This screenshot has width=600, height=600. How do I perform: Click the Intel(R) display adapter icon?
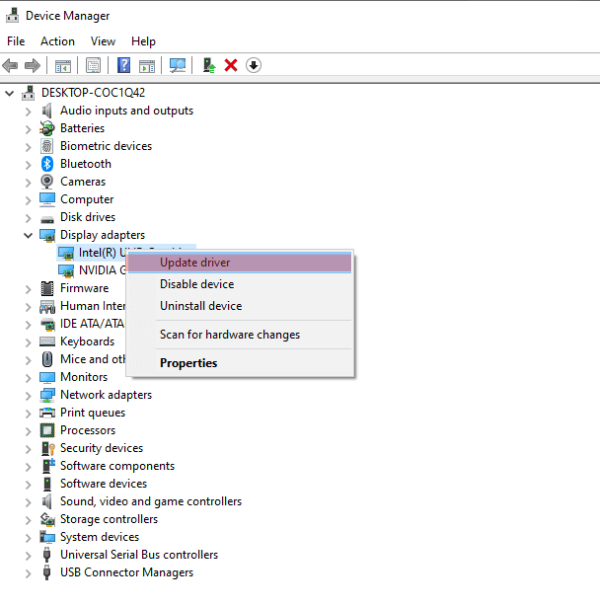(66, 253)
